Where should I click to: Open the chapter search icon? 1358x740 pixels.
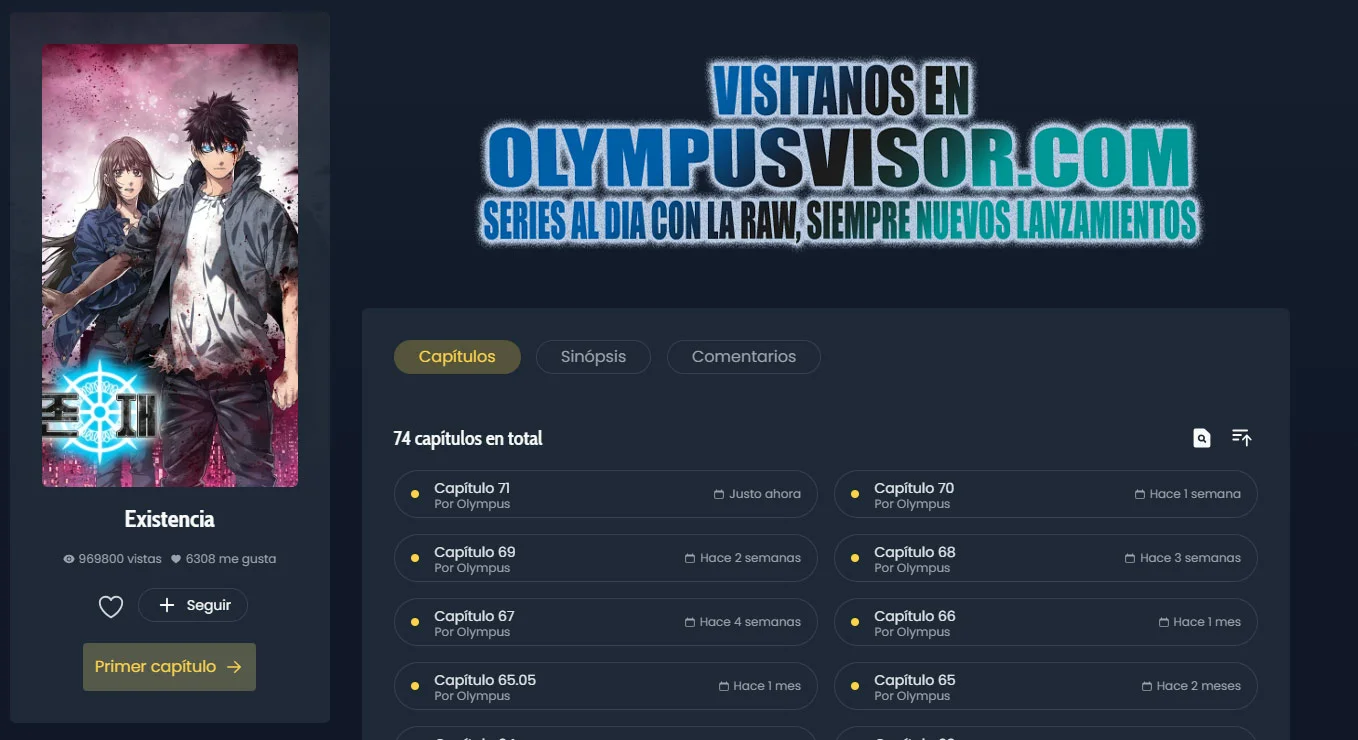point(1202,438)
